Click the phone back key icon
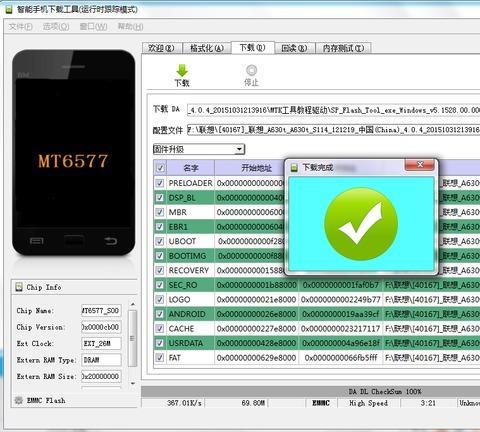Viewport: 480px width, 432px height. [111, 241]
